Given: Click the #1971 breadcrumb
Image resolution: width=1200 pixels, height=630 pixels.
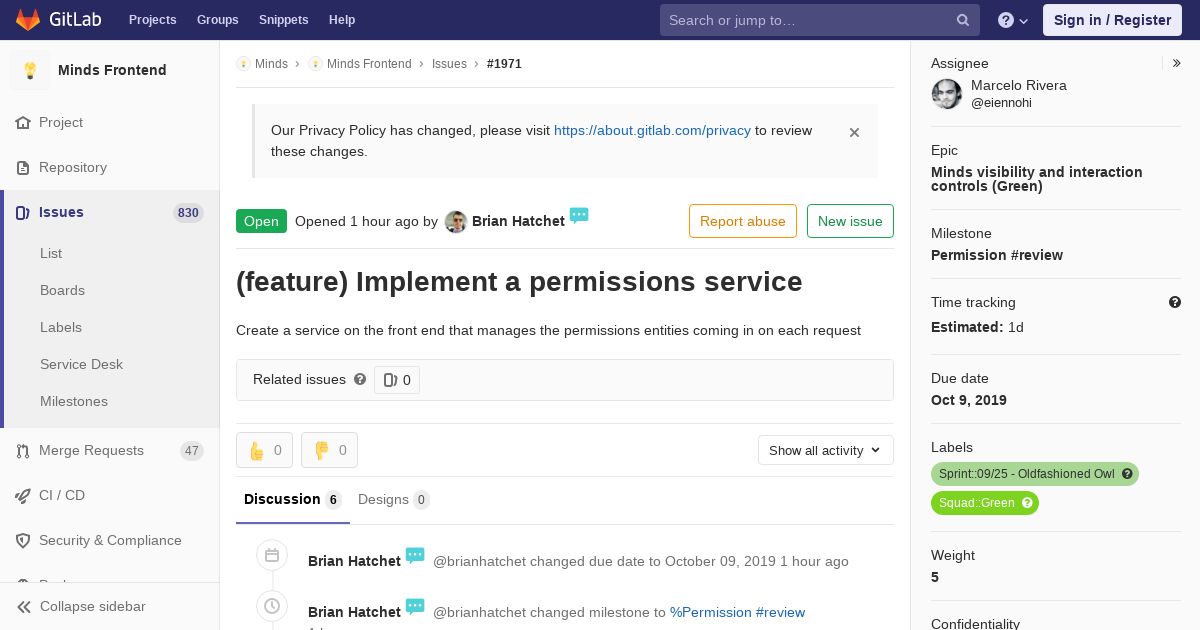Looking at the screenshot, I should click(504, 64).
